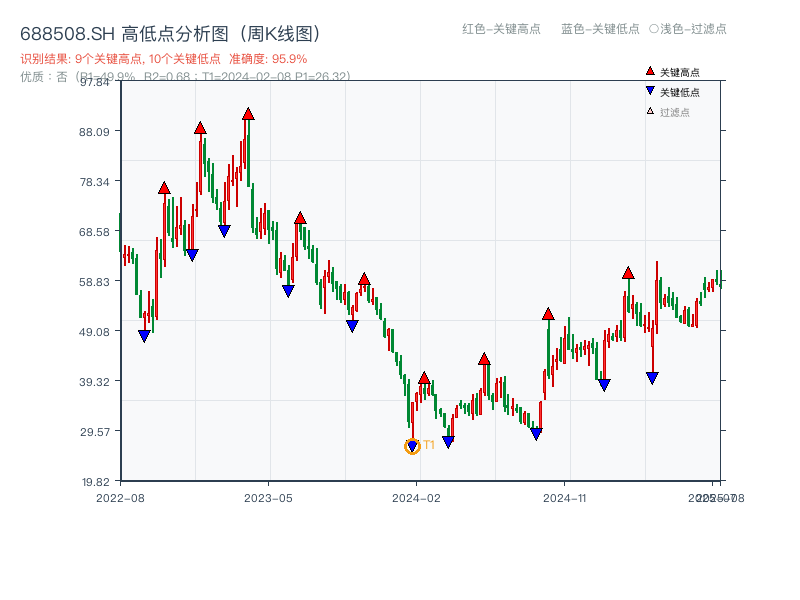Select the rightmost red triangle near 58.83

pyautogui.click(x=628, y=273)
